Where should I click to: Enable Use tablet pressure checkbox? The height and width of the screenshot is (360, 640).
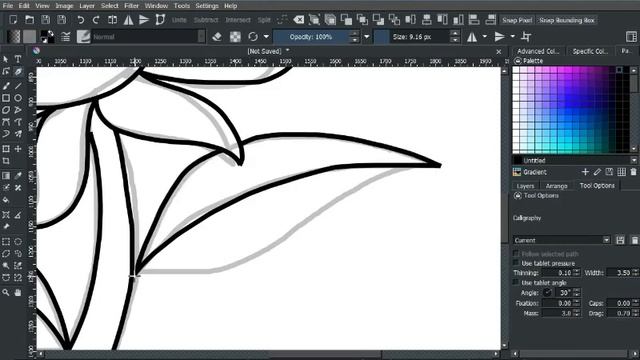516,263
